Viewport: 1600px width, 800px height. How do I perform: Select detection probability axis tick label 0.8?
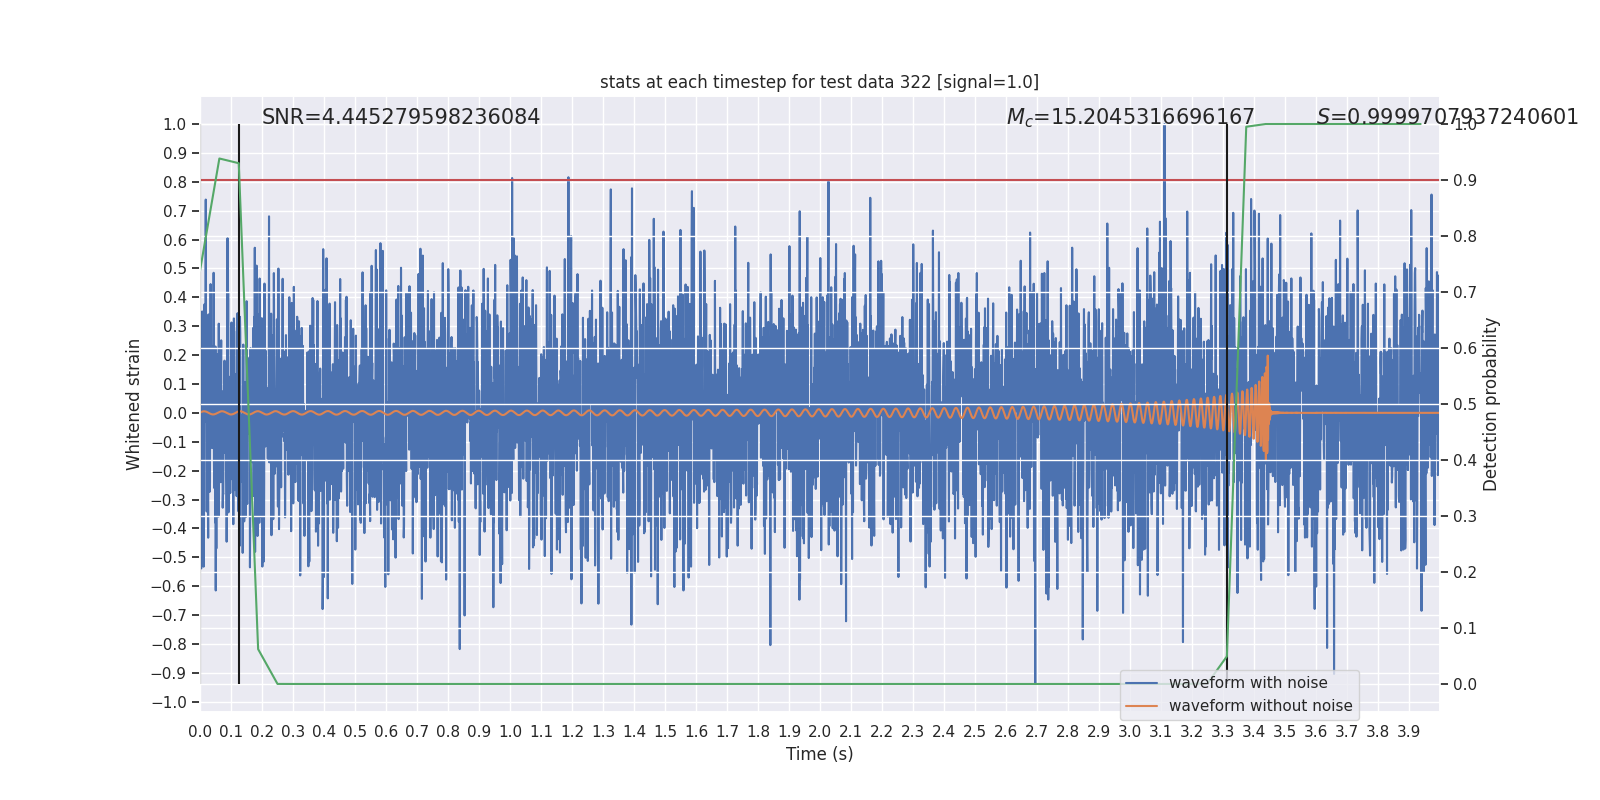[1465, 236]
